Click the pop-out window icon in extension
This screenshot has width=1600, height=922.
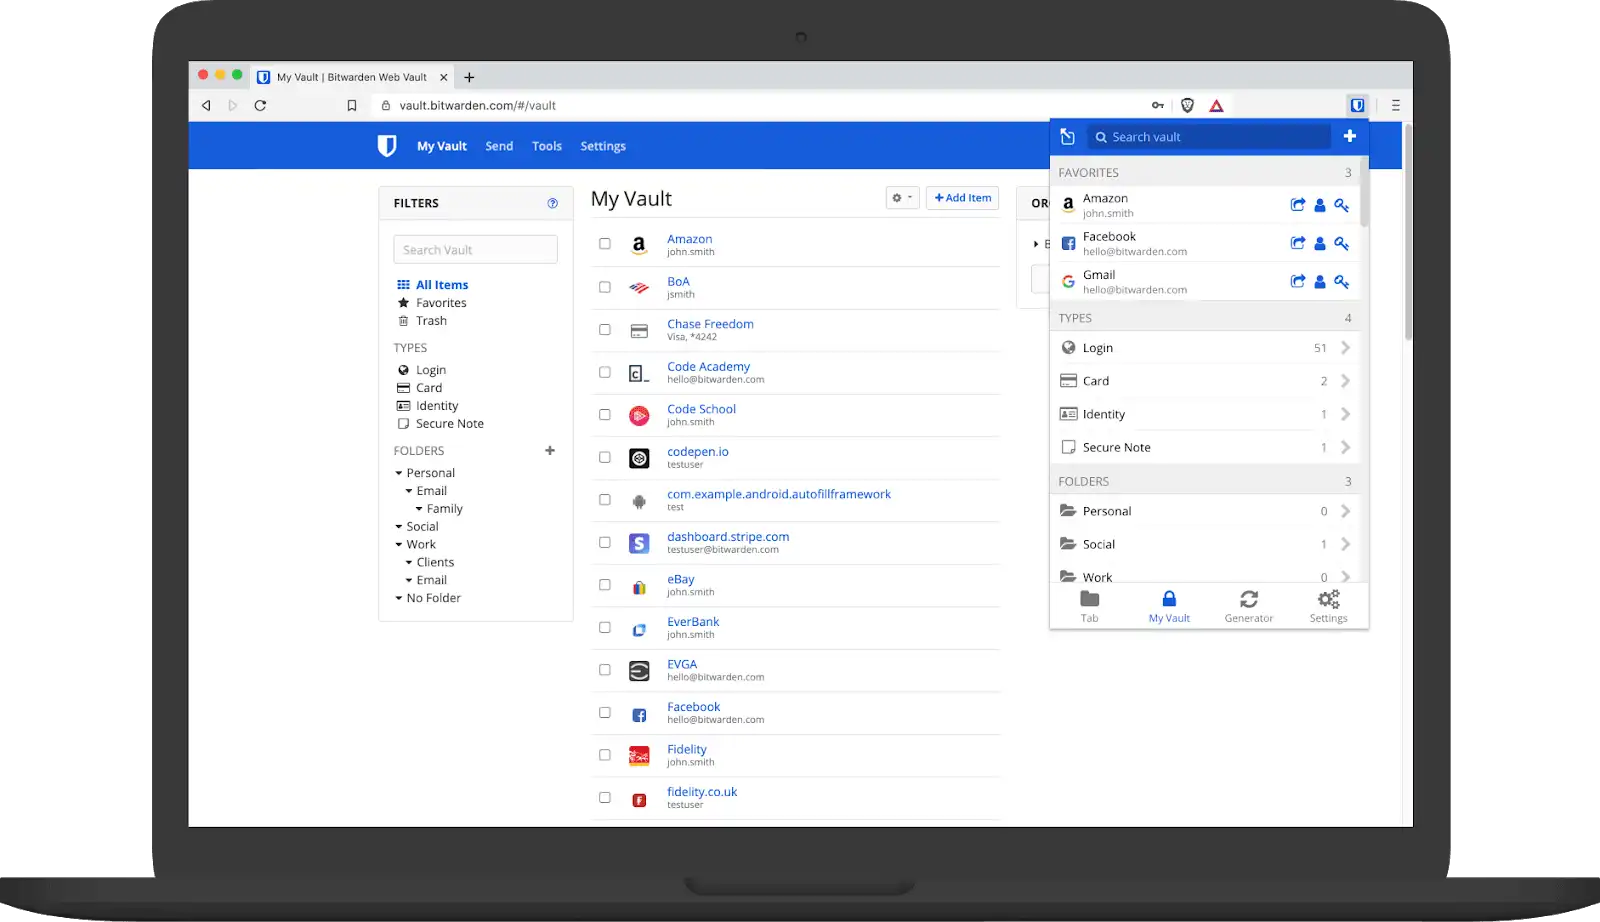pos(1067,137)
